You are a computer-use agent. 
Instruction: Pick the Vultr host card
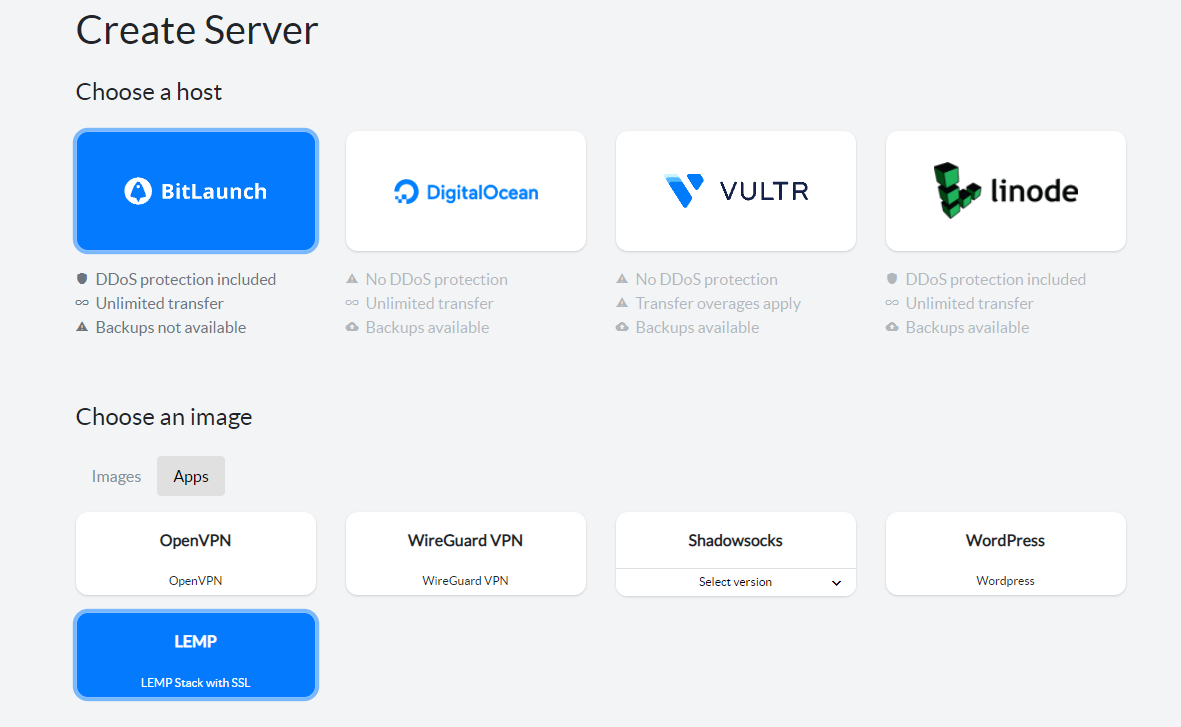(736, 191)
